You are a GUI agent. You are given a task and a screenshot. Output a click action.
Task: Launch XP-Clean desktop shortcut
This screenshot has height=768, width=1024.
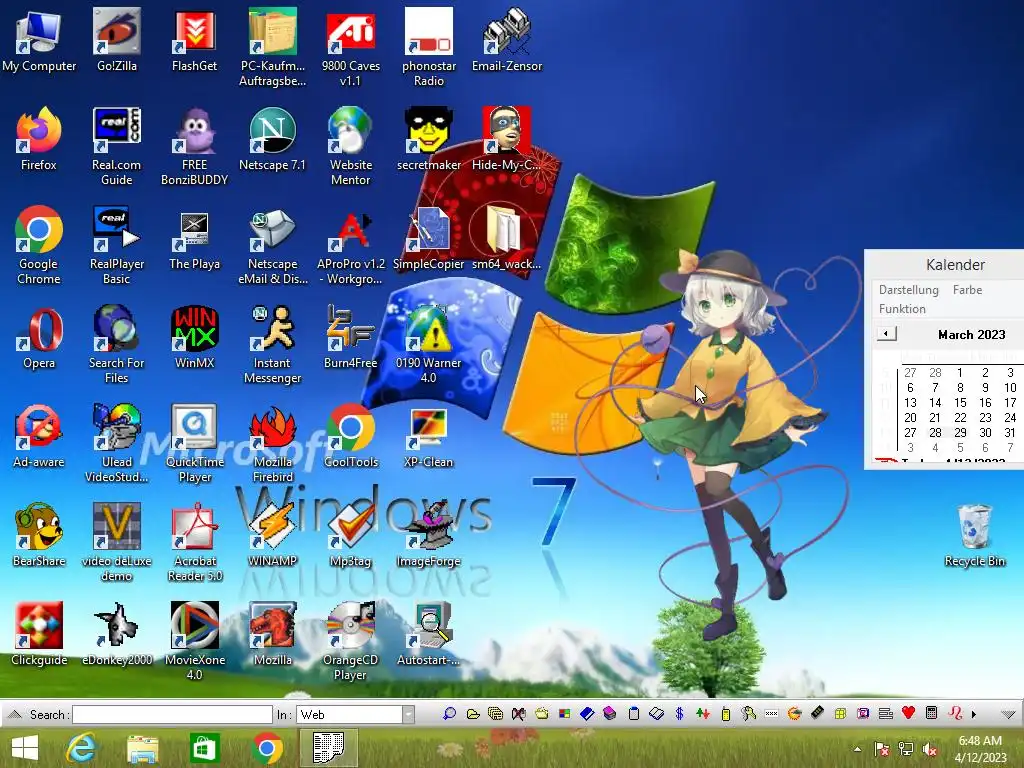click(428, 436)
